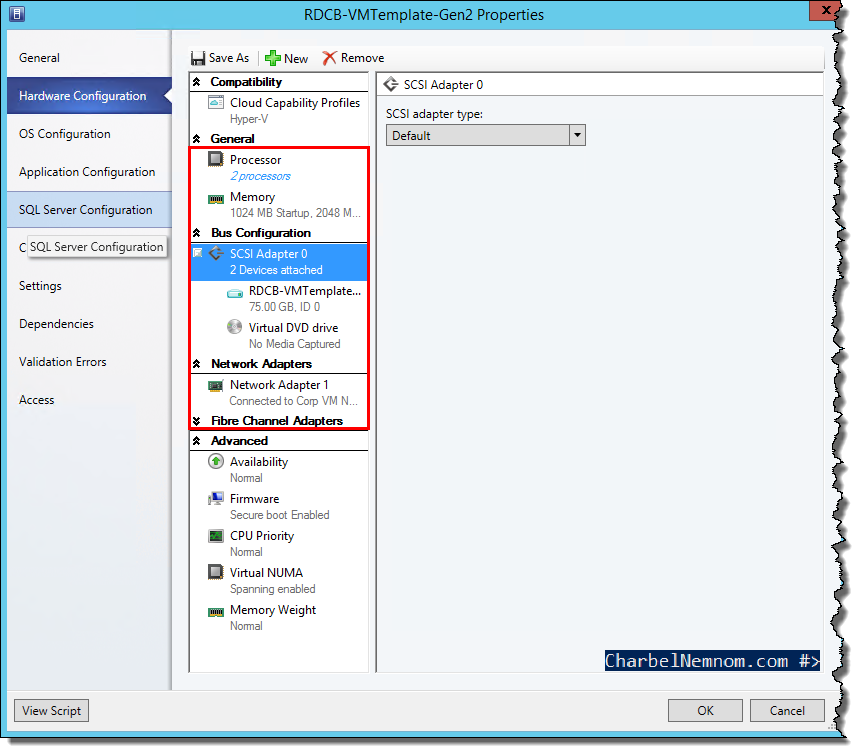This screenshot has width=863, height=753.
Task: Select the Processor chip icon
Action: [216, 160]
